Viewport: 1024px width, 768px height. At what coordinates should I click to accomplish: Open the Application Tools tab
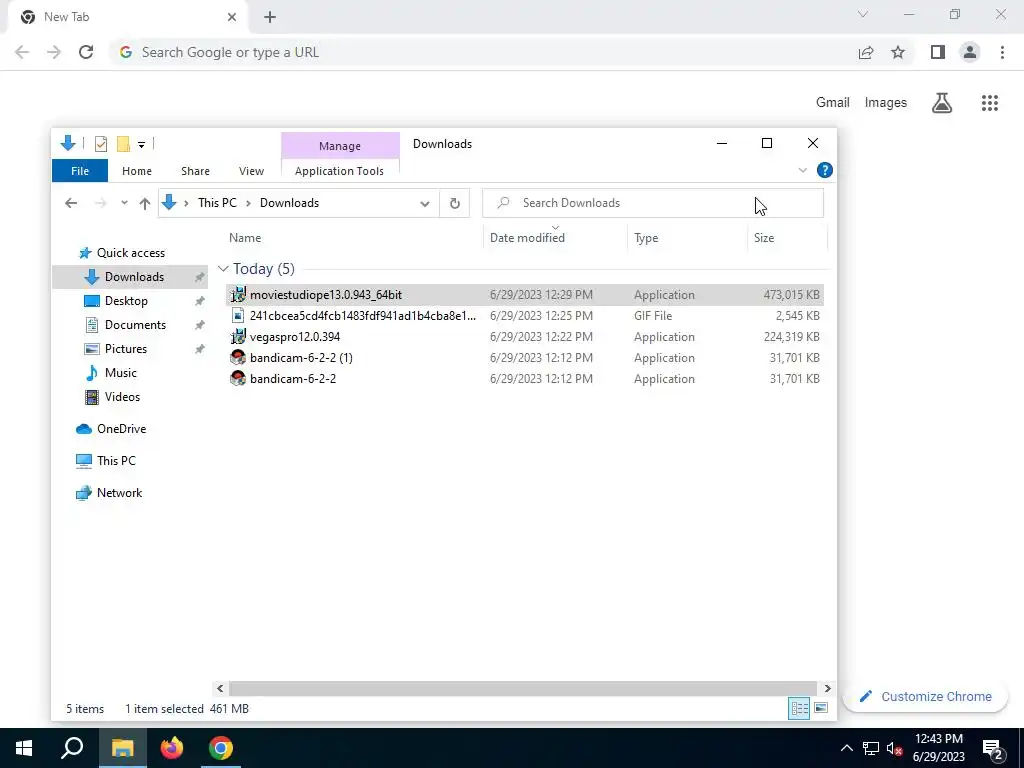point(339,170)
